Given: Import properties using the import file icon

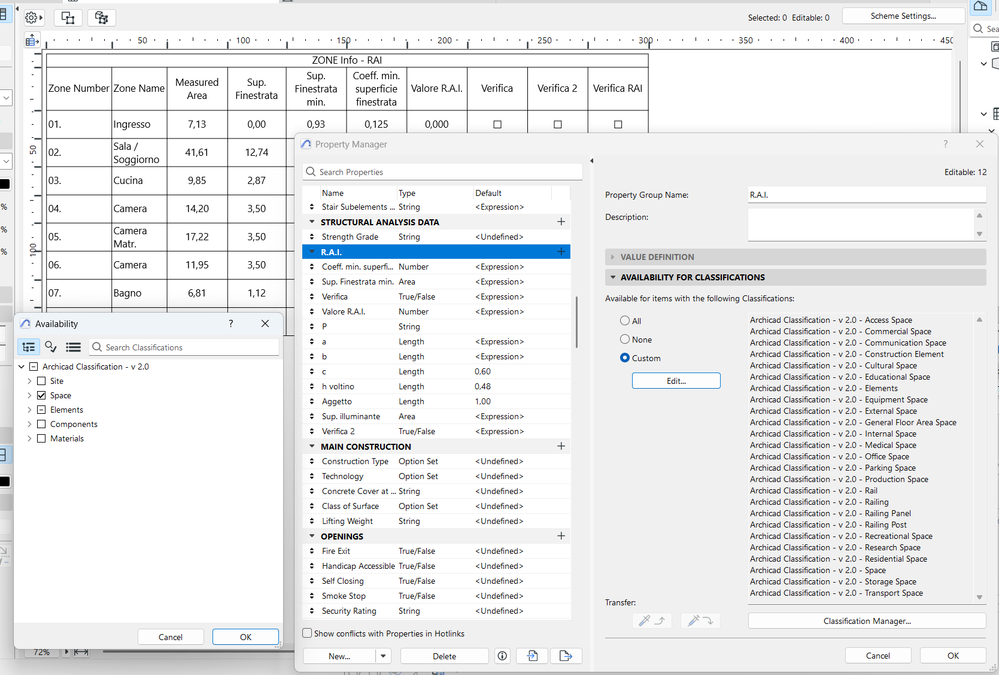Looking at the screenshot, I should pos(531,655).
